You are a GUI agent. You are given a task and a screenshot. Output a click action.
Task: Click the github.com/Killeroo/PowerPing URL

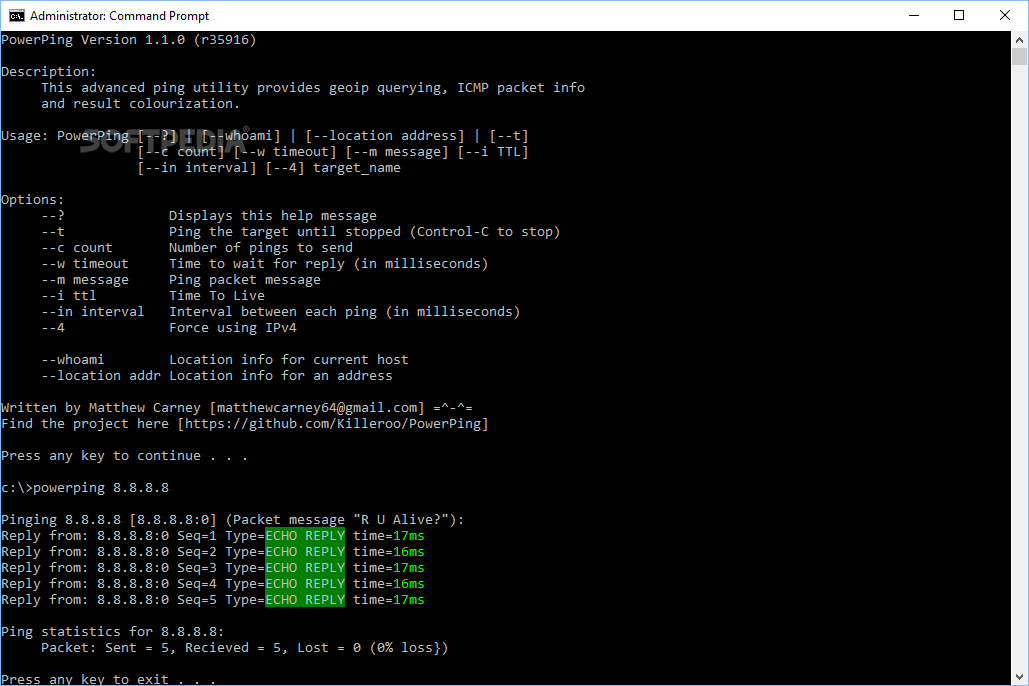[x=333, y=424]
